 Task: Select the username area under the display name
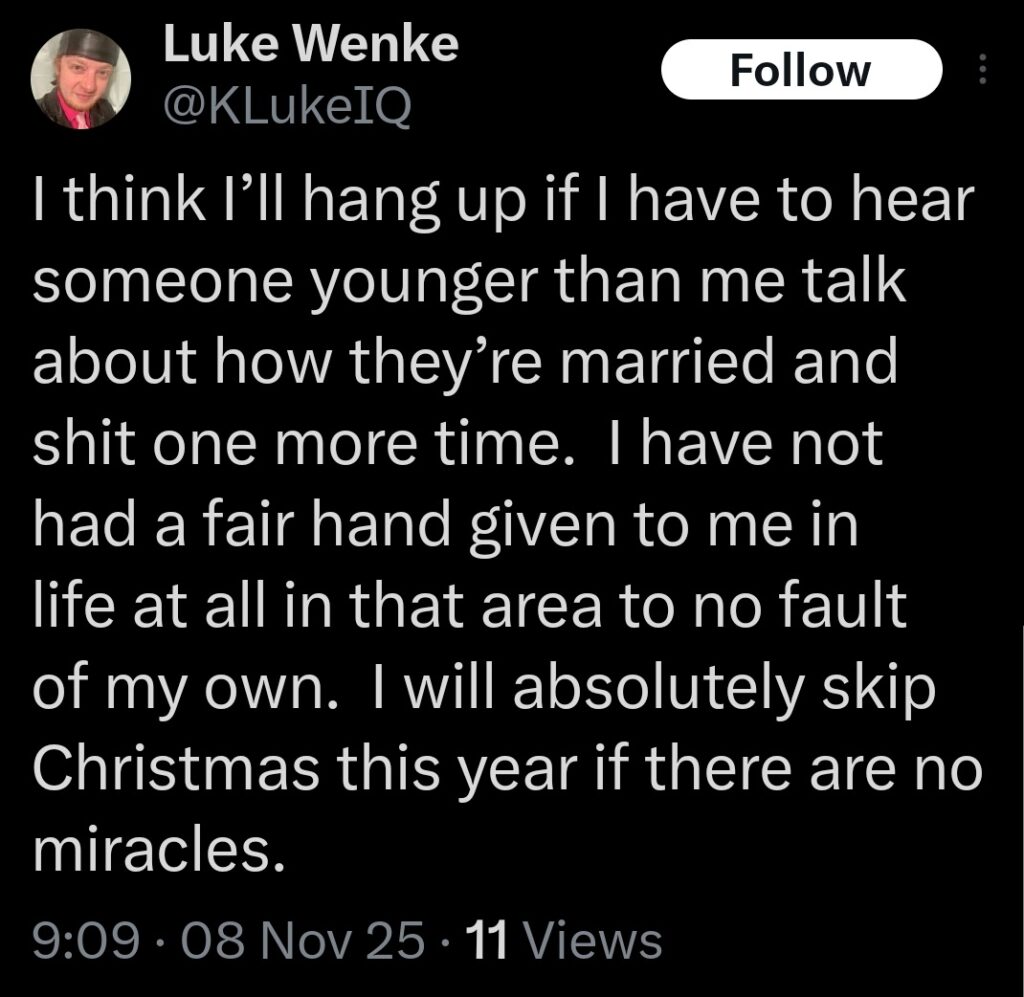(288, 104)
